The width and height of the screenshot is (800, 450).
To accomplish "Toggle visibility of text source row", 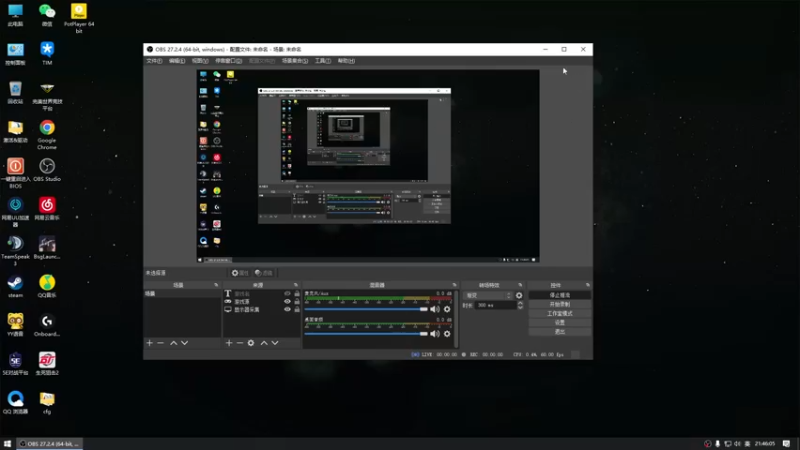I will (287, 294).
